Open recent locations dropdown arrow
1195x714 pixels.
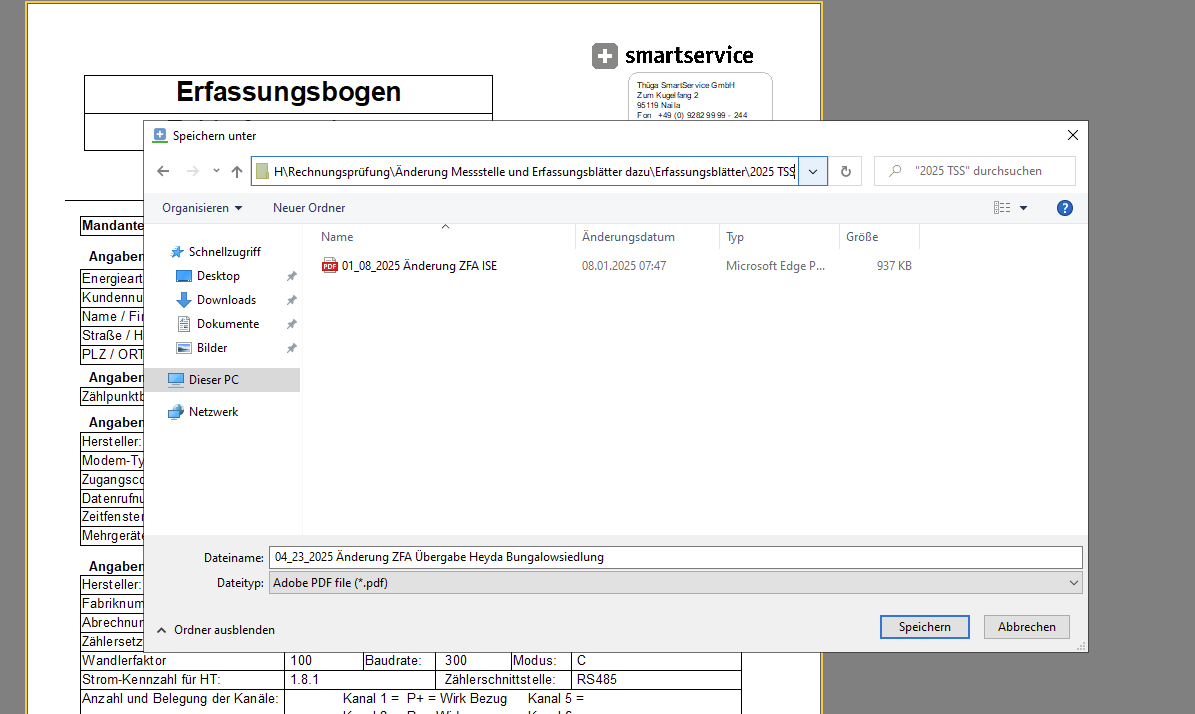tap(216, 171)
